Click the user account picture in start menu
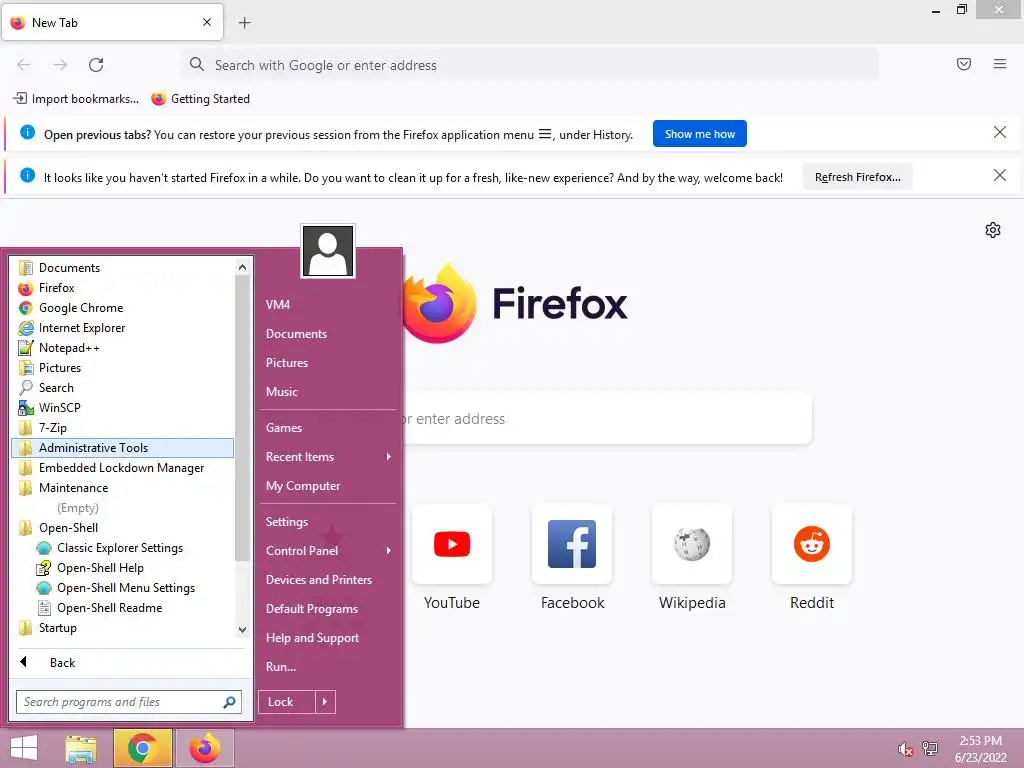Image resolution: width=1024 pixels, height=768 pixels. point(328,251)
